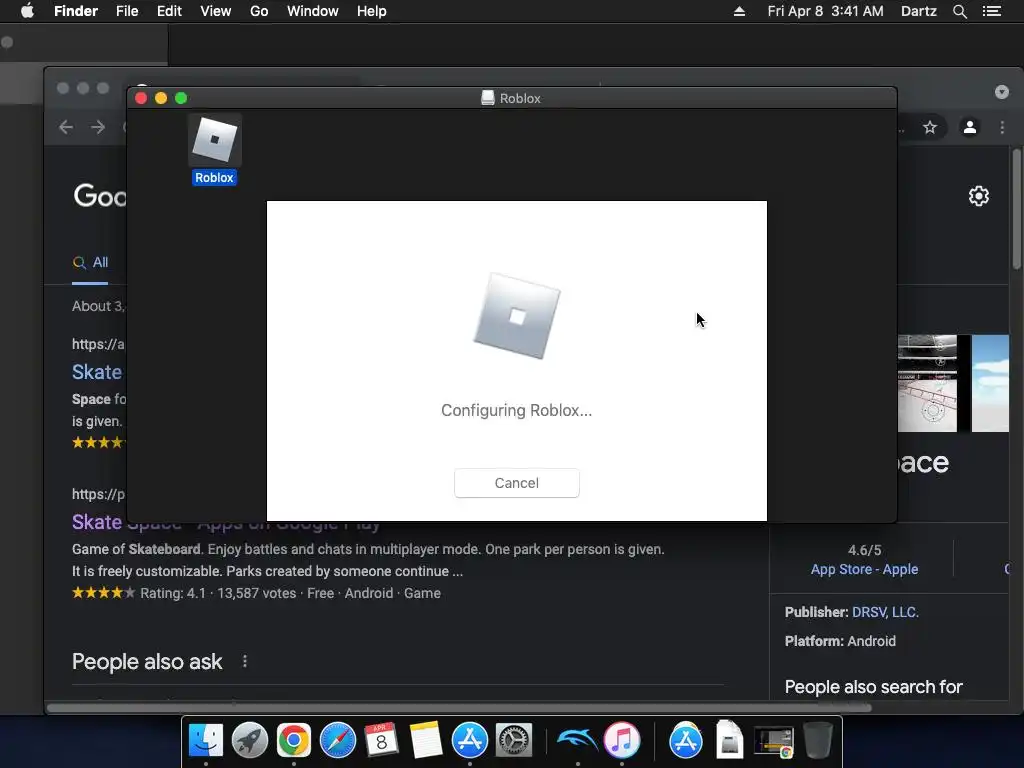The image size is (1024, 768).
Task: Open Notes from the Dock
Action: tap(426, 741)
